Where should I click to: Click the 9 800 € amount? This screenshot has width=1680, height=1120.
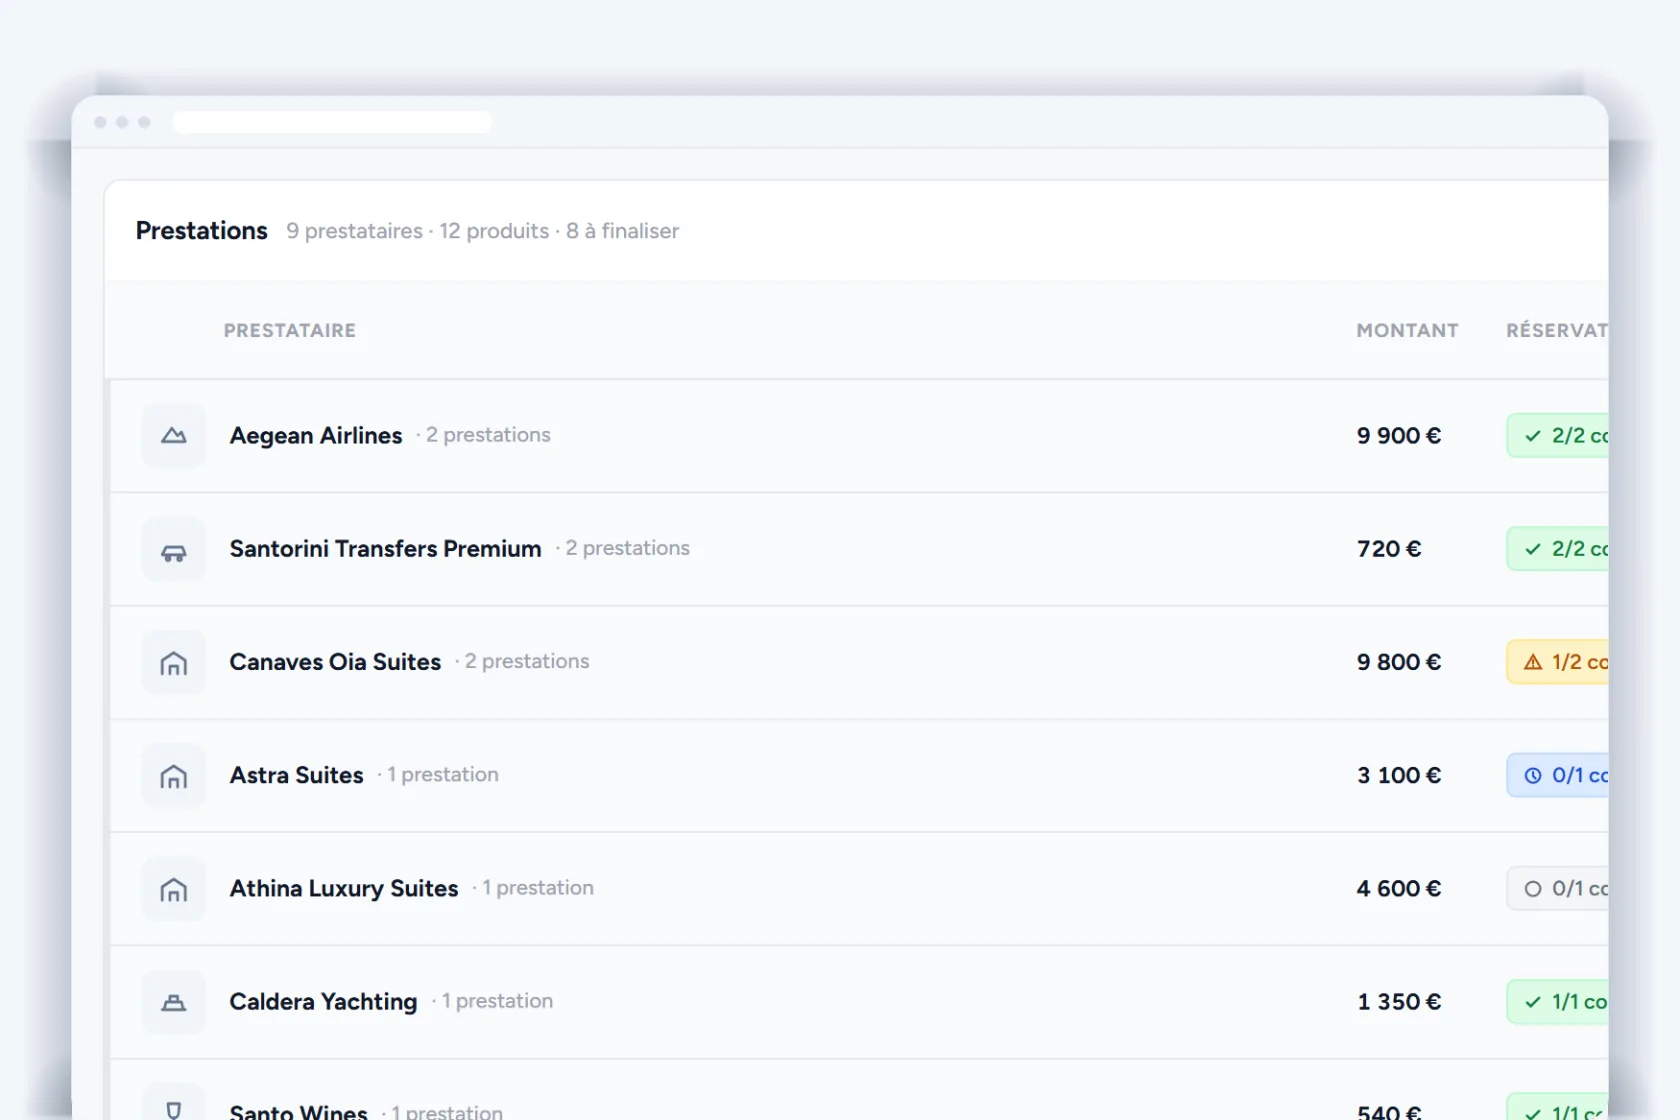click(x=1399, y=662)
